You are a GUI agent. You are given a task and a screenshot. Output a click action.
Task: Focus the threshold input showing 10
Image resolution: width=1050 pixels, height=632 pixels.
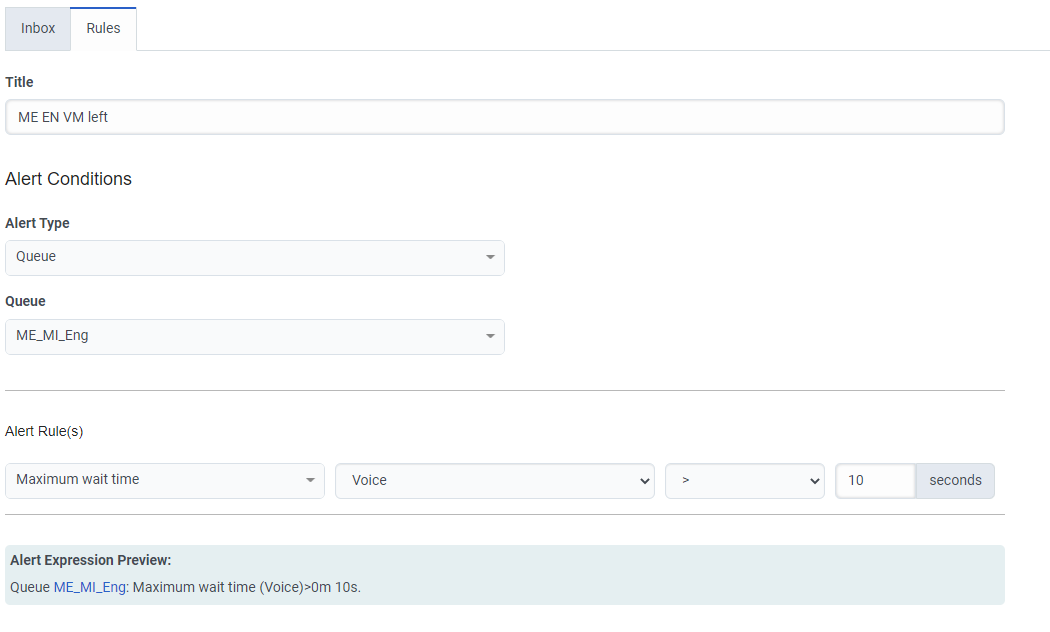point(875,481)
